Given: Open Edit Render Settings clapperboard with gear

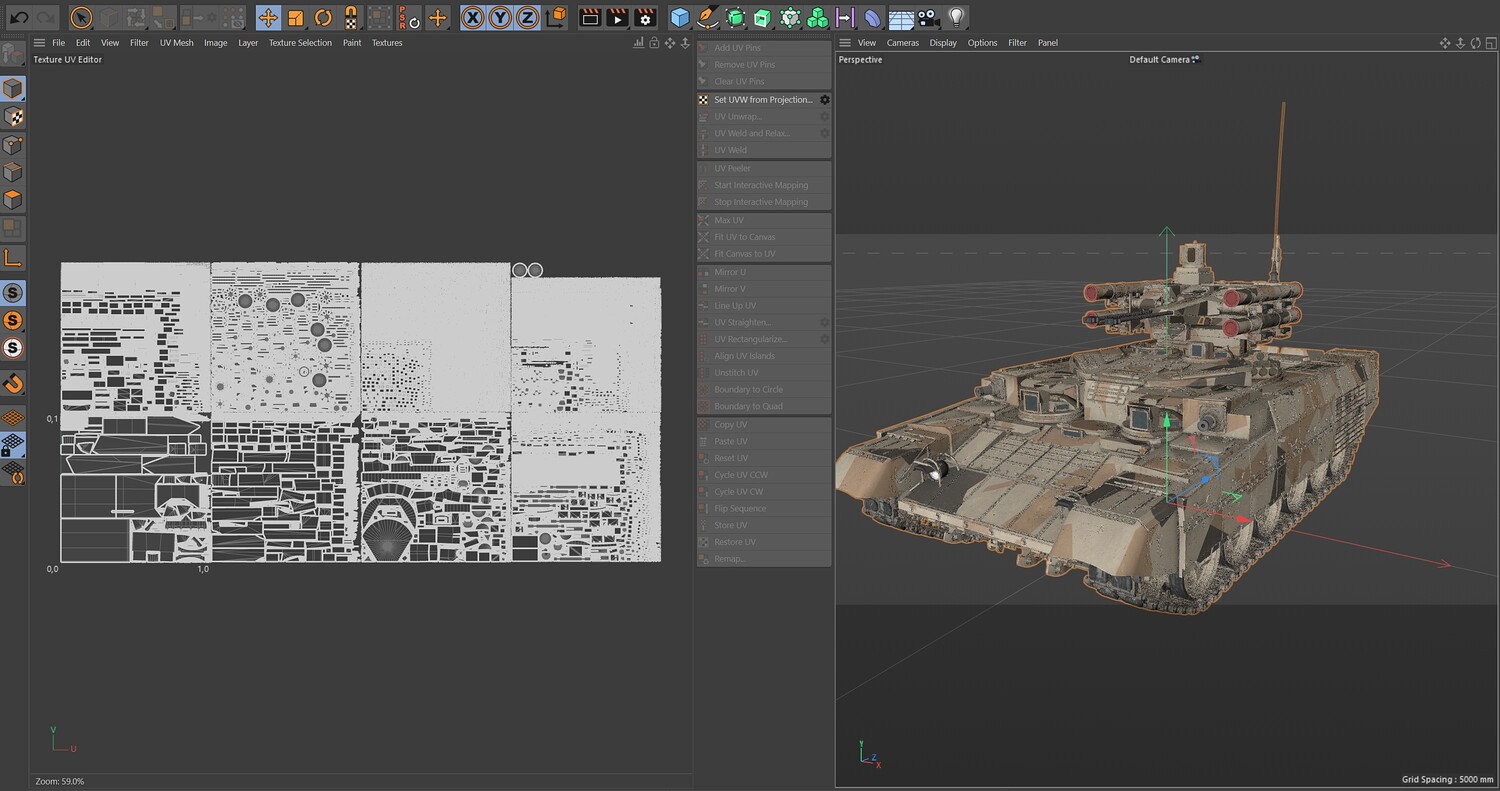Looking at the screenshot, I should tap(646, 17).
